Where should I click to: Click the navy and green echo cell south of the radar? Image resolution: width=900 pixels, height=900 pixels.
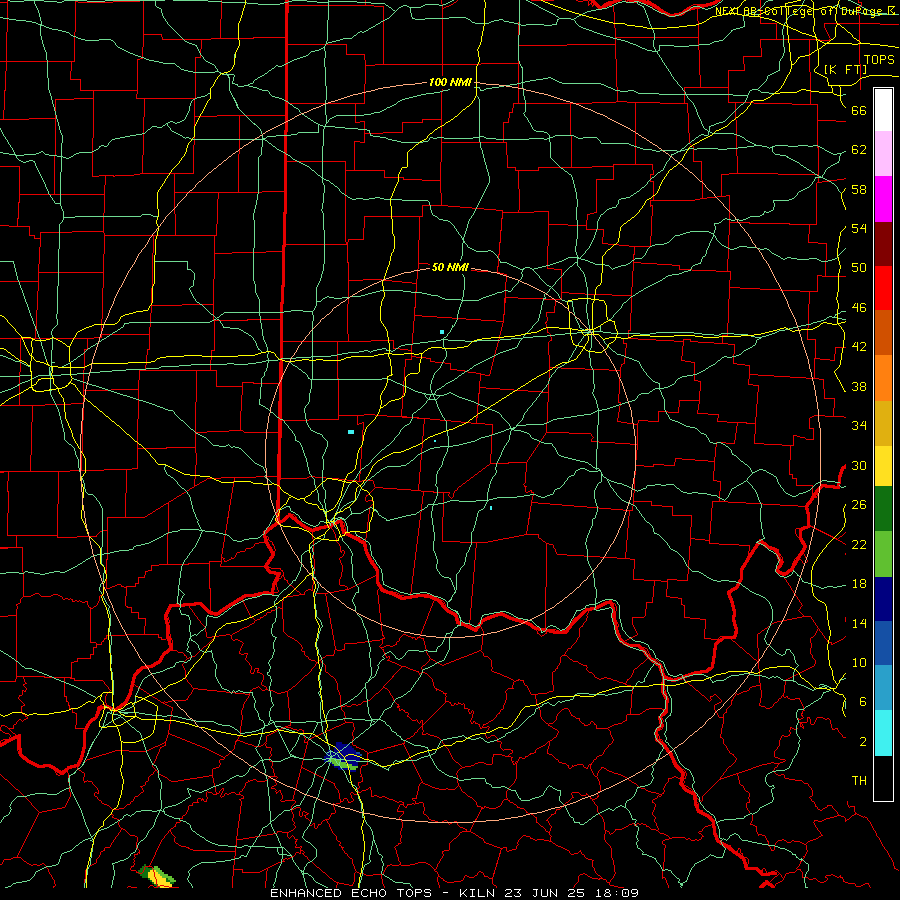(x=343, y=757)
